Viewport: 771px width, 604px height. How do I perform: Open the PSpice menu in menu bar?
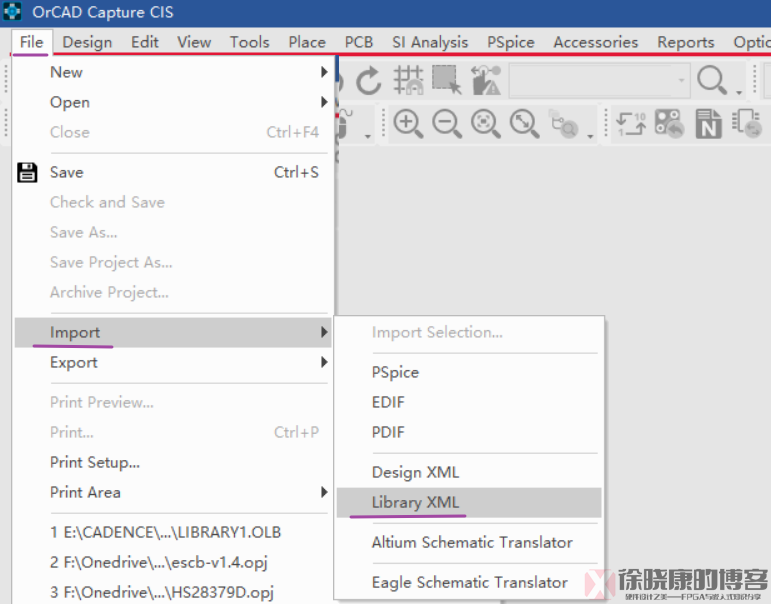pos(510,42)
